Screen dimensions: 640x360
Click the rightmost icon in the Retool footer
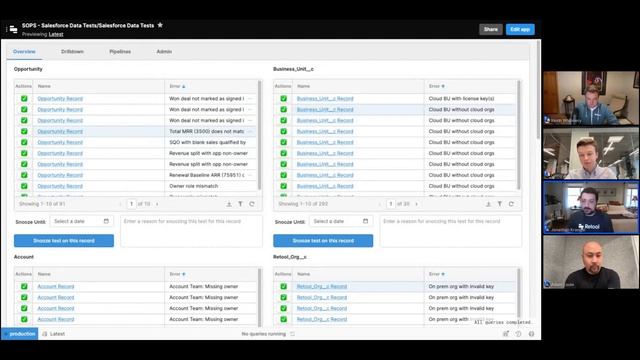click(x=531, y=334)
